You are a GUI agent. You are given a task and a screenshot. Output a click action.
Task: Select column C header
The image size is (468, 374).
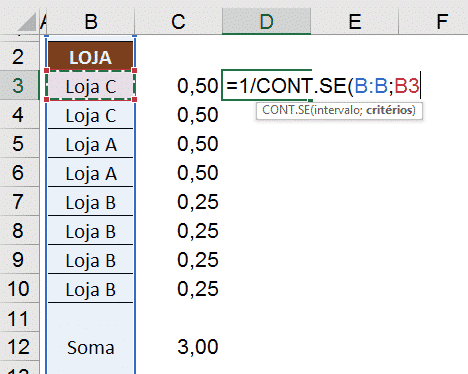tap(178, 22)
